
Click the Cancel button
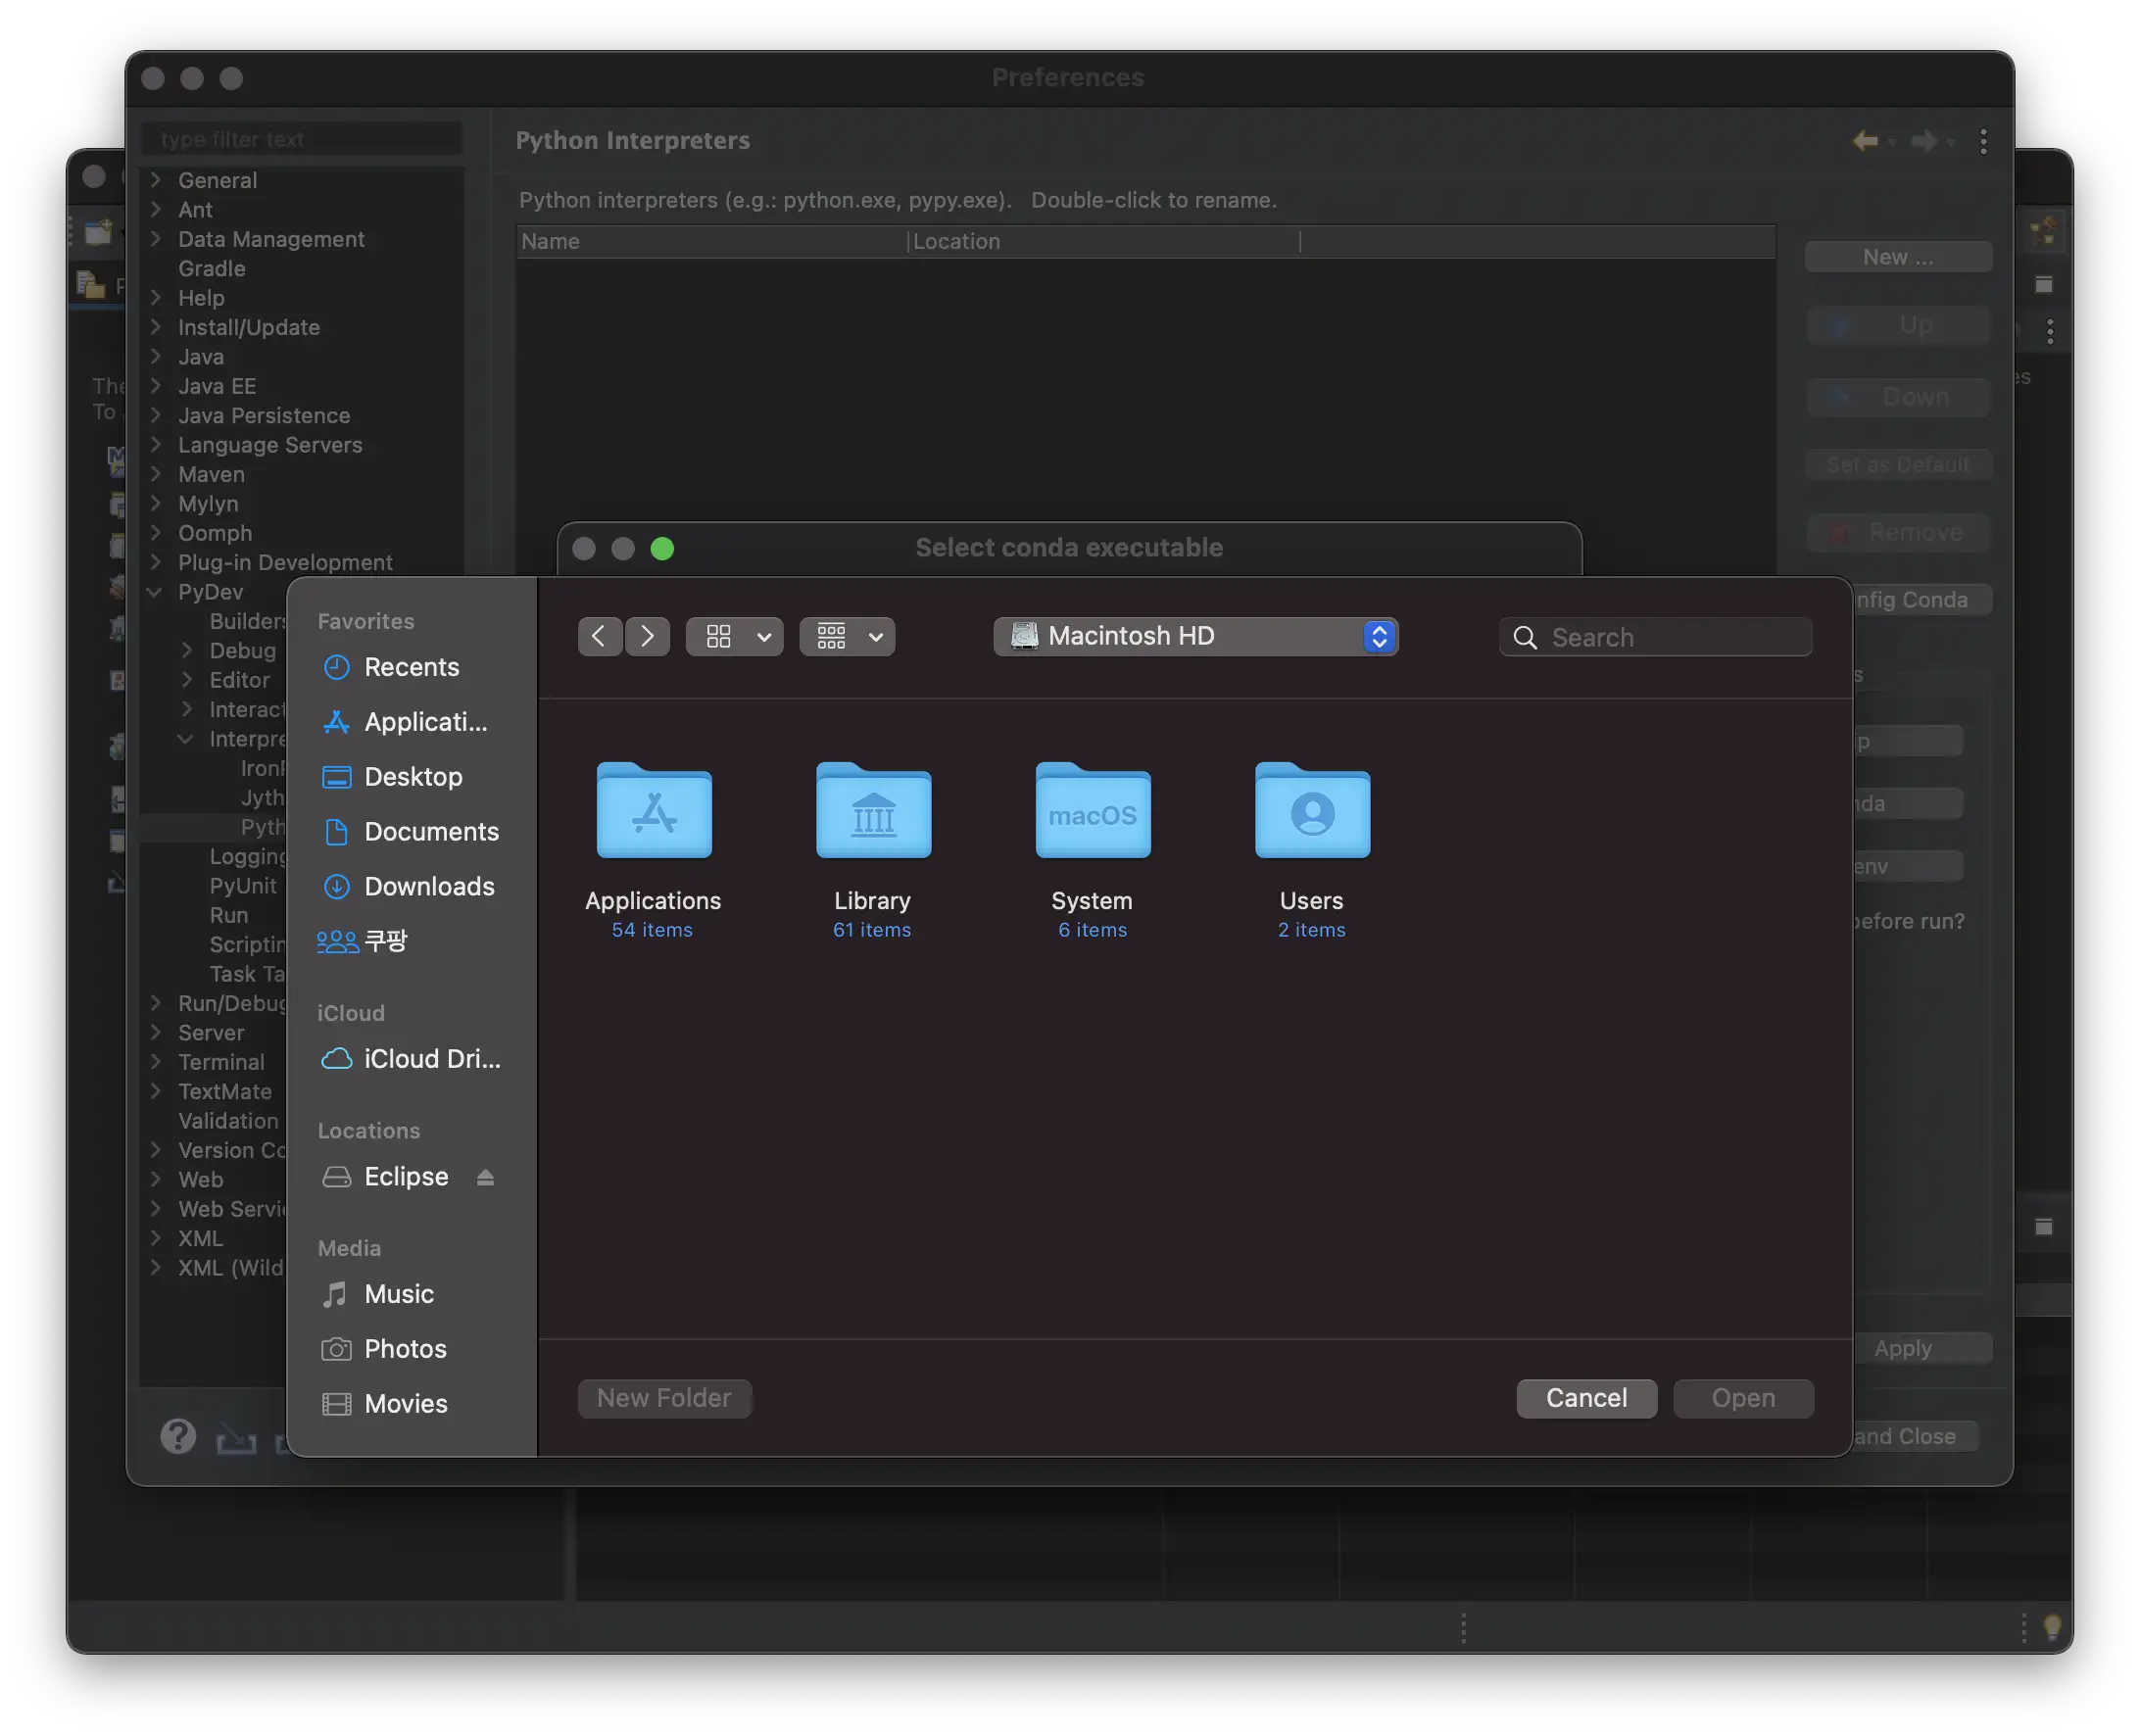pyautogui.click(x=1586, y=1398)
